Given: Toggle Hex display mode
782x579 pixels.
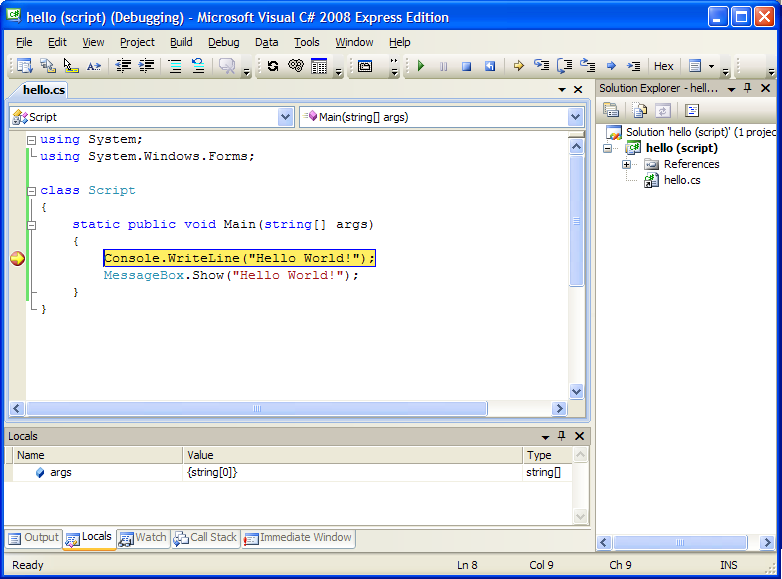Looking at the screenshot, I should click(x=663, y=66).
